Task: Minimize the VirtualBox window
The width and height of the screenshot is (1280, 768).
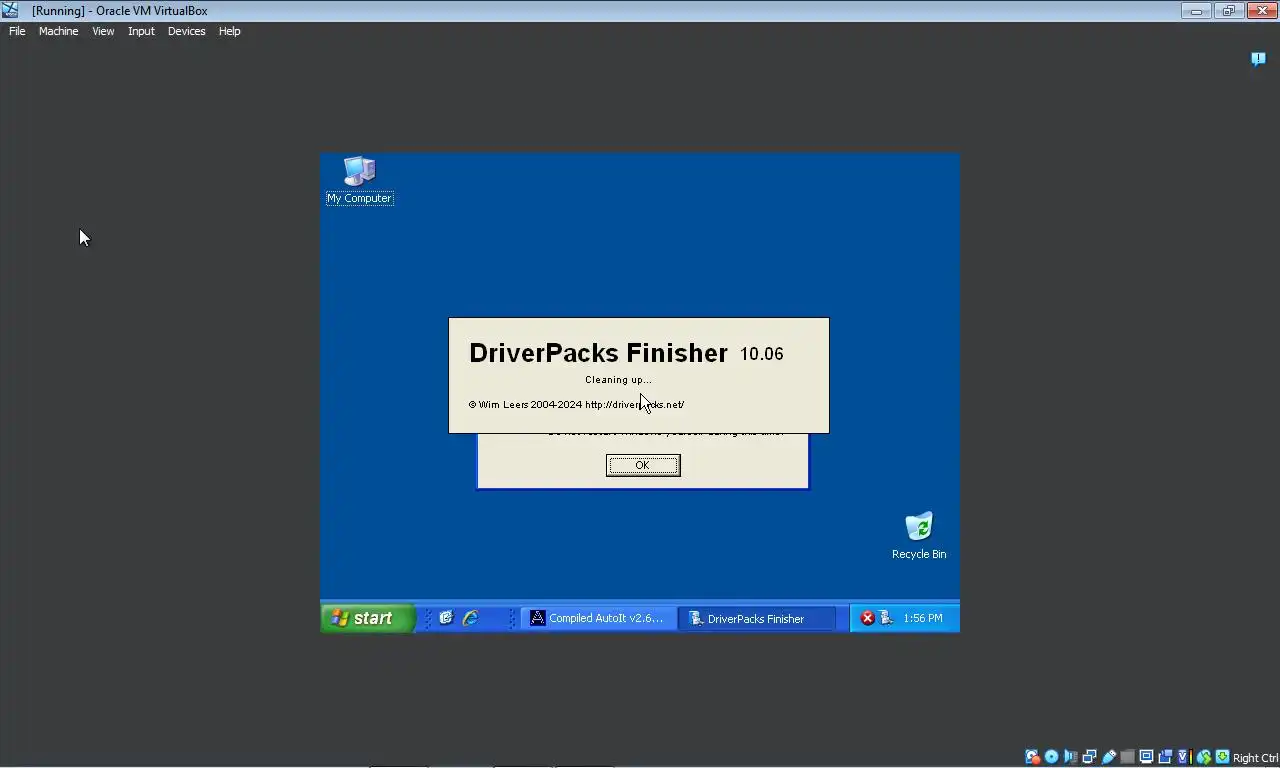Action: tap(1196, 10)
